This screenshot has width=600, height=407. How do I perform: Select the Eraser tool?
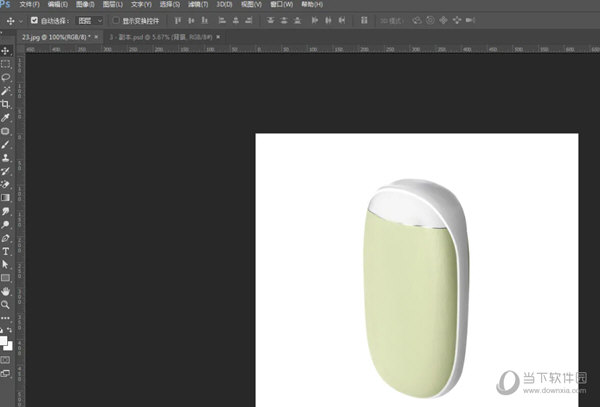coord(5,184)
